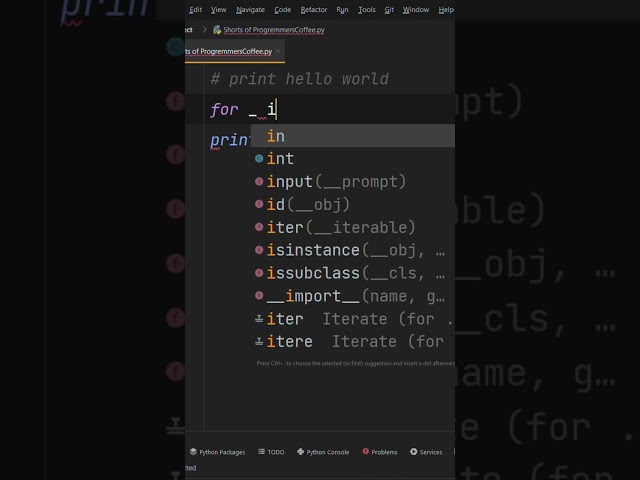Click template icon beside iter Iterate
The image size is (640, 480).
(x=259, y=319)
